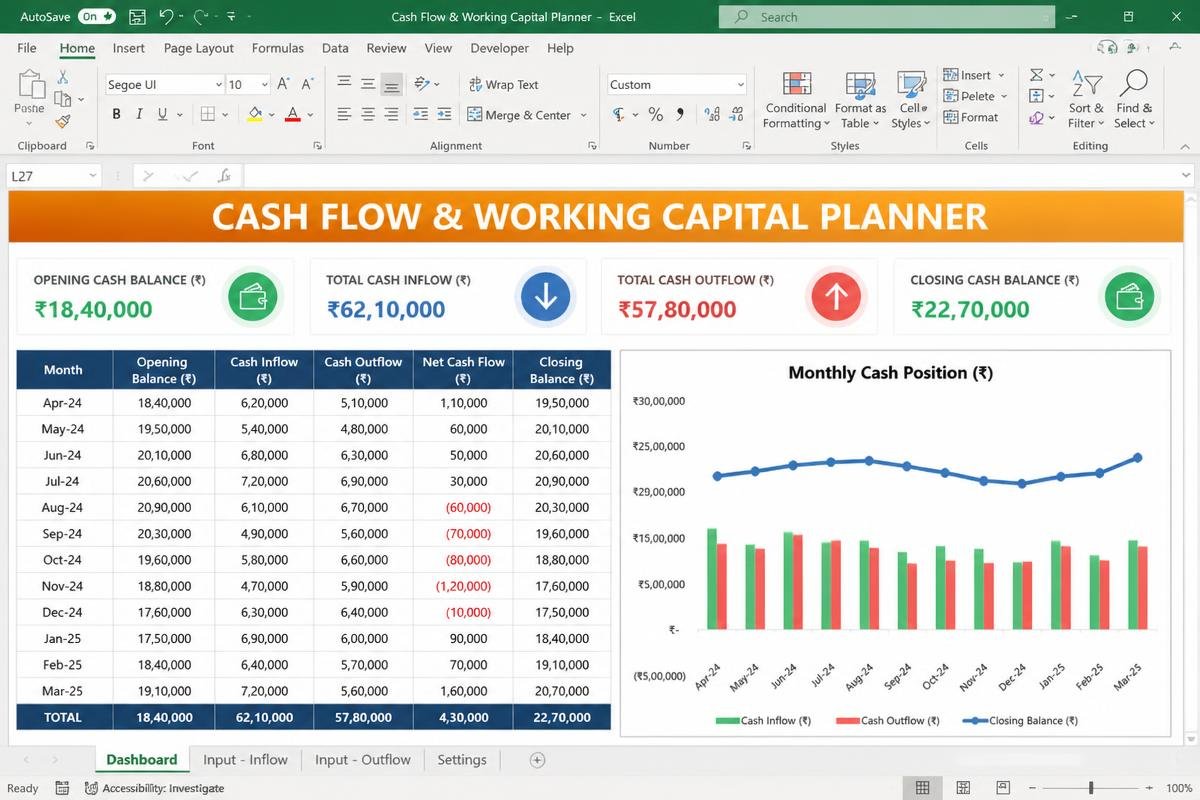The width and height of the screenshot is (1200, 800).
Task: Click the Clear eraser icon
Action: click(1036, 118)
